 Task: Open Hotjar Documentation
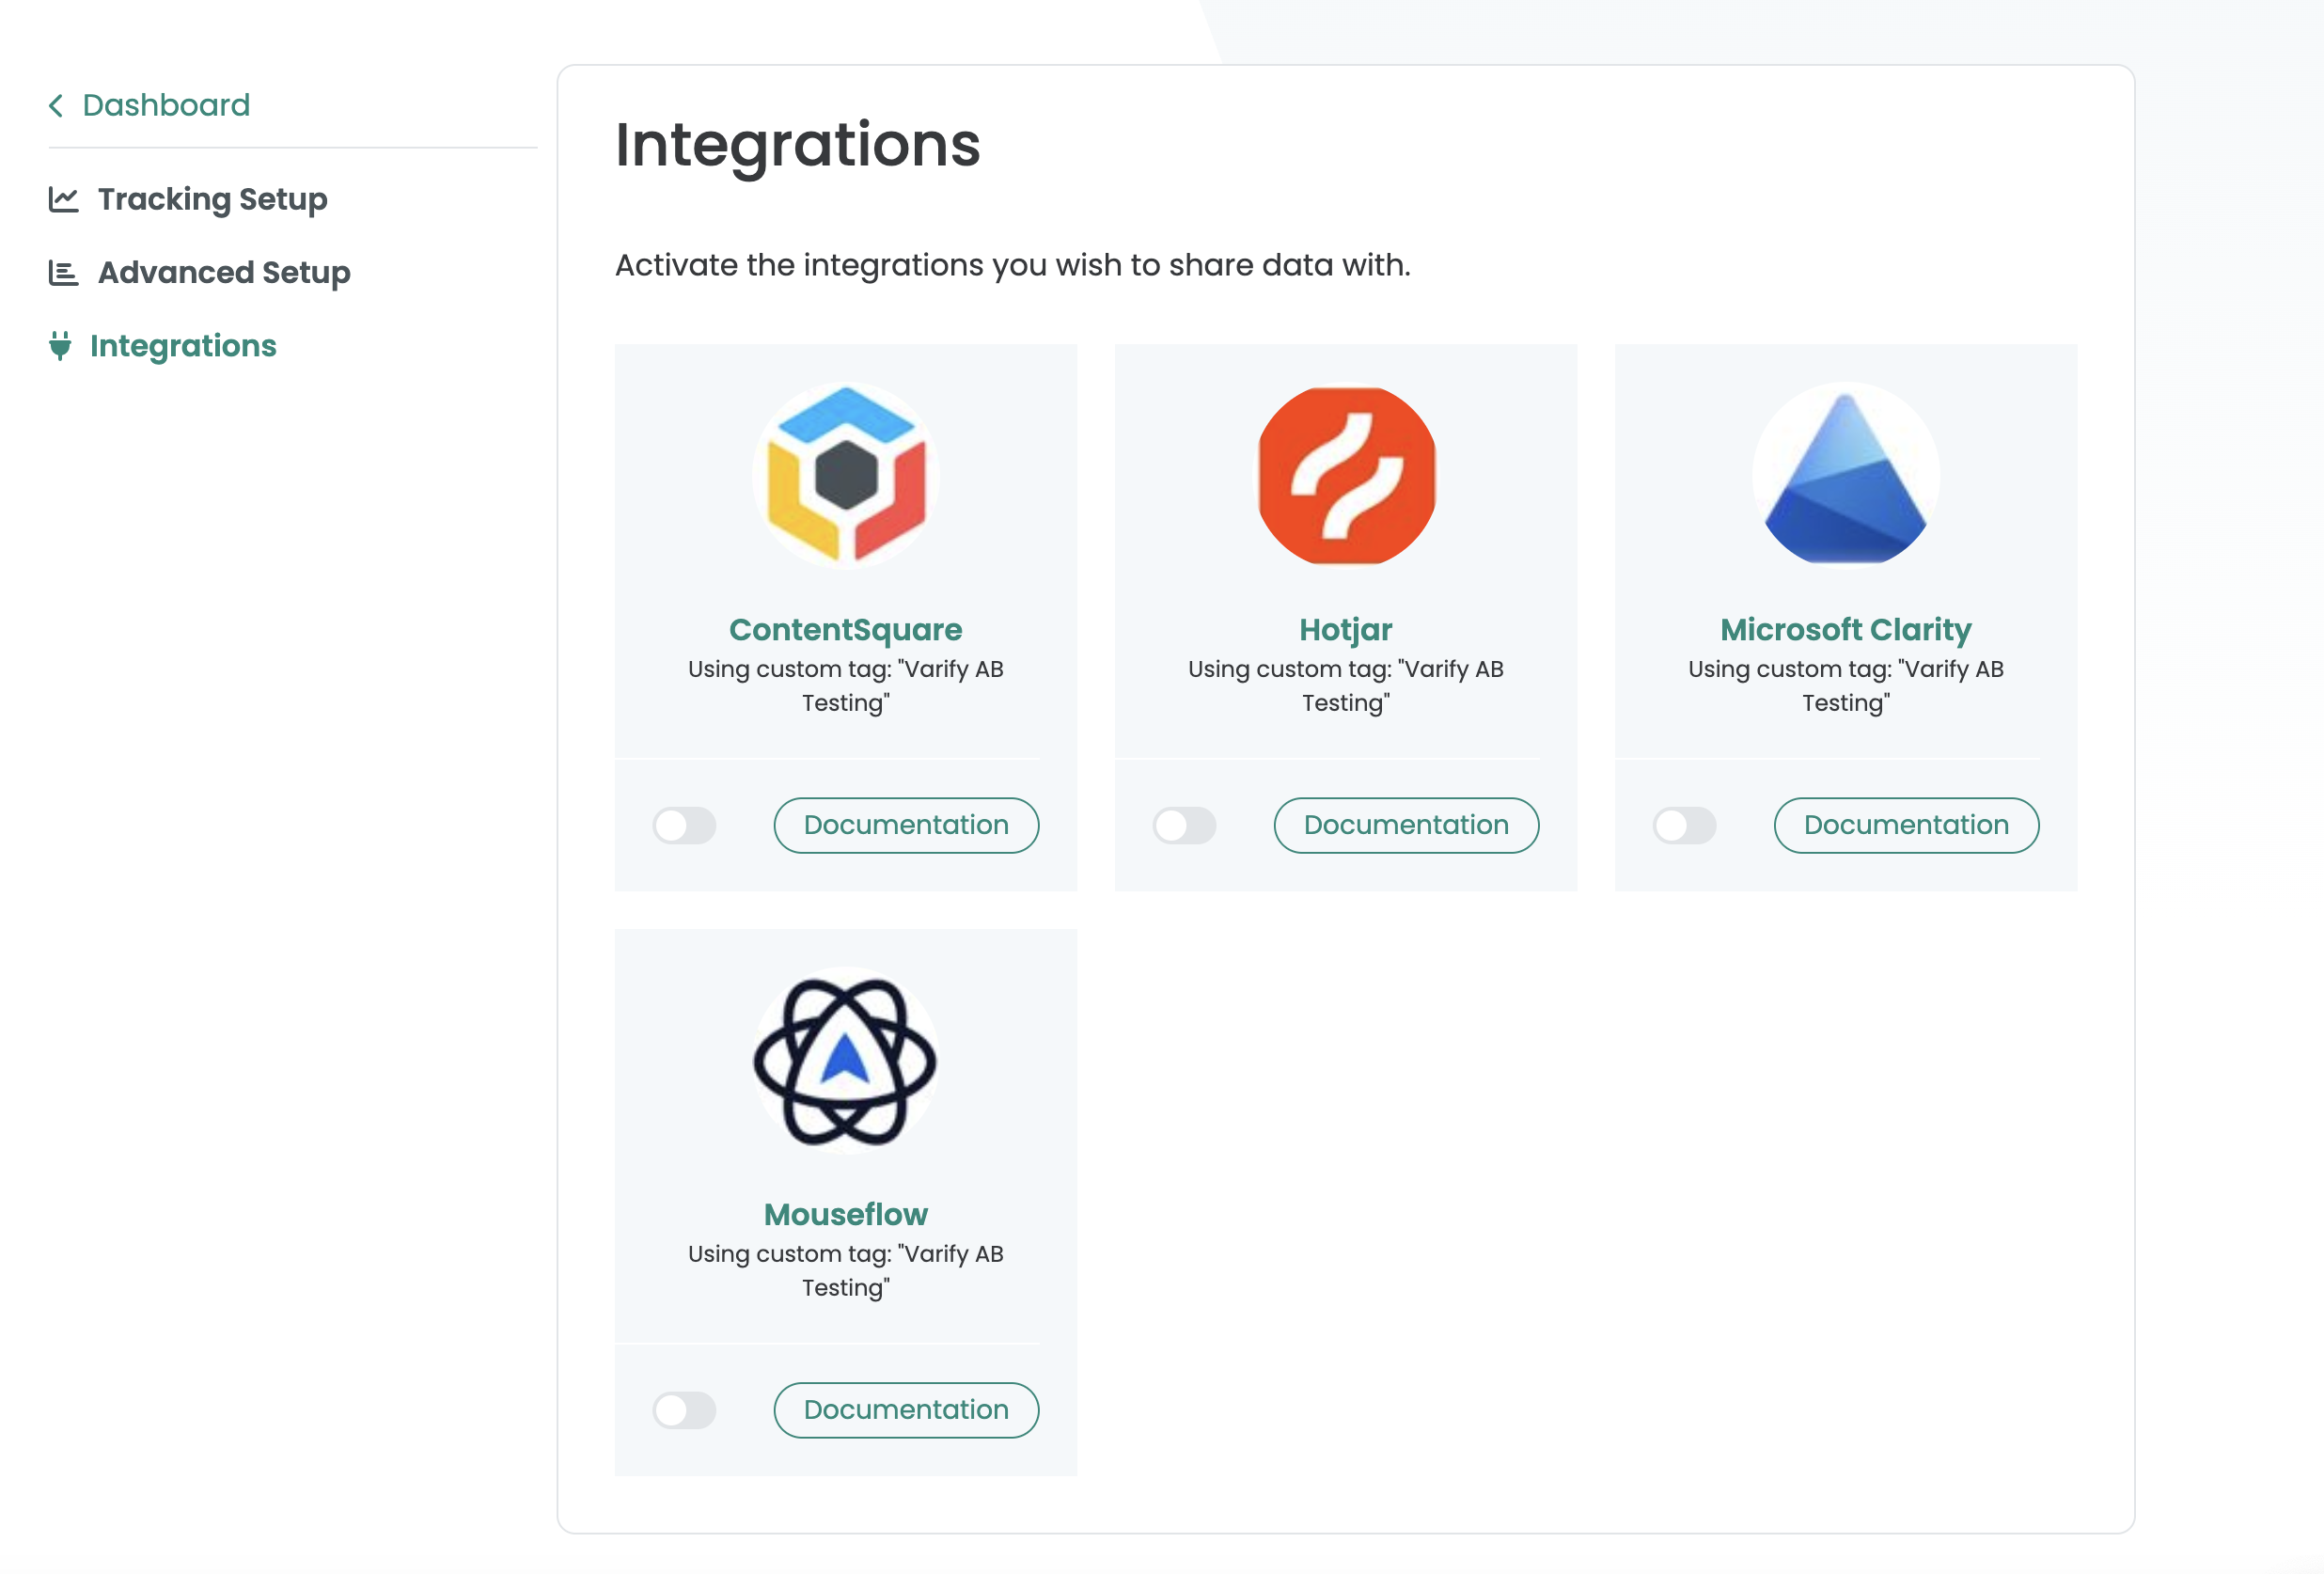tap(1406, 825)
